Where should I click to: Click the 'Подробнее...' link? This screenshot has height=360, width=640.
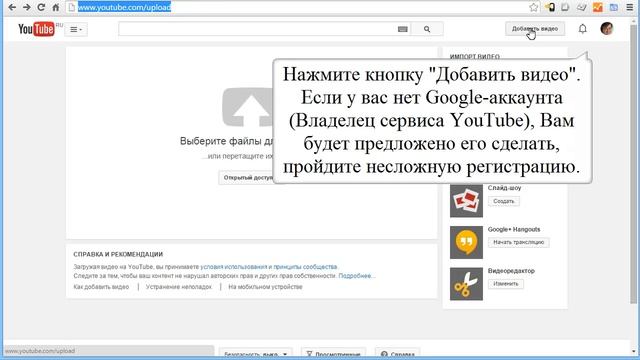pos(357,276)
